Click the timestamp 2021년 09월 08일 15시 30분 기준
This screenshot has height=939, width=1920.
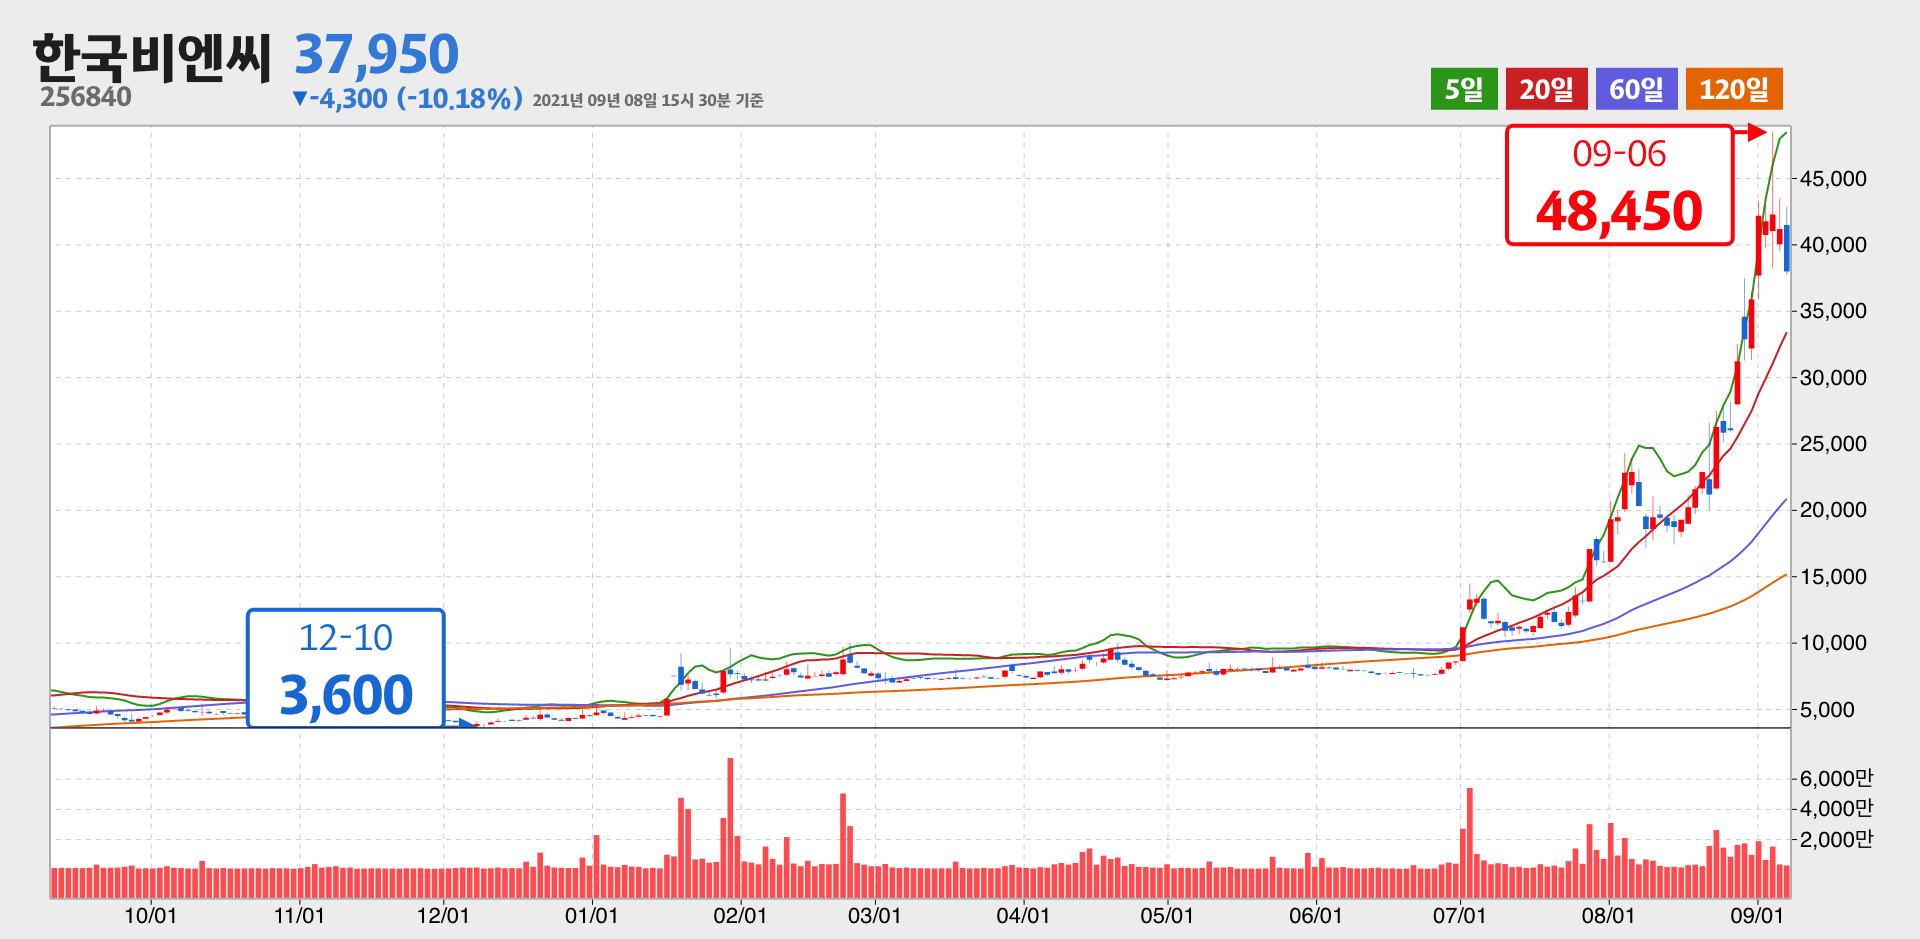pos(648,100)
